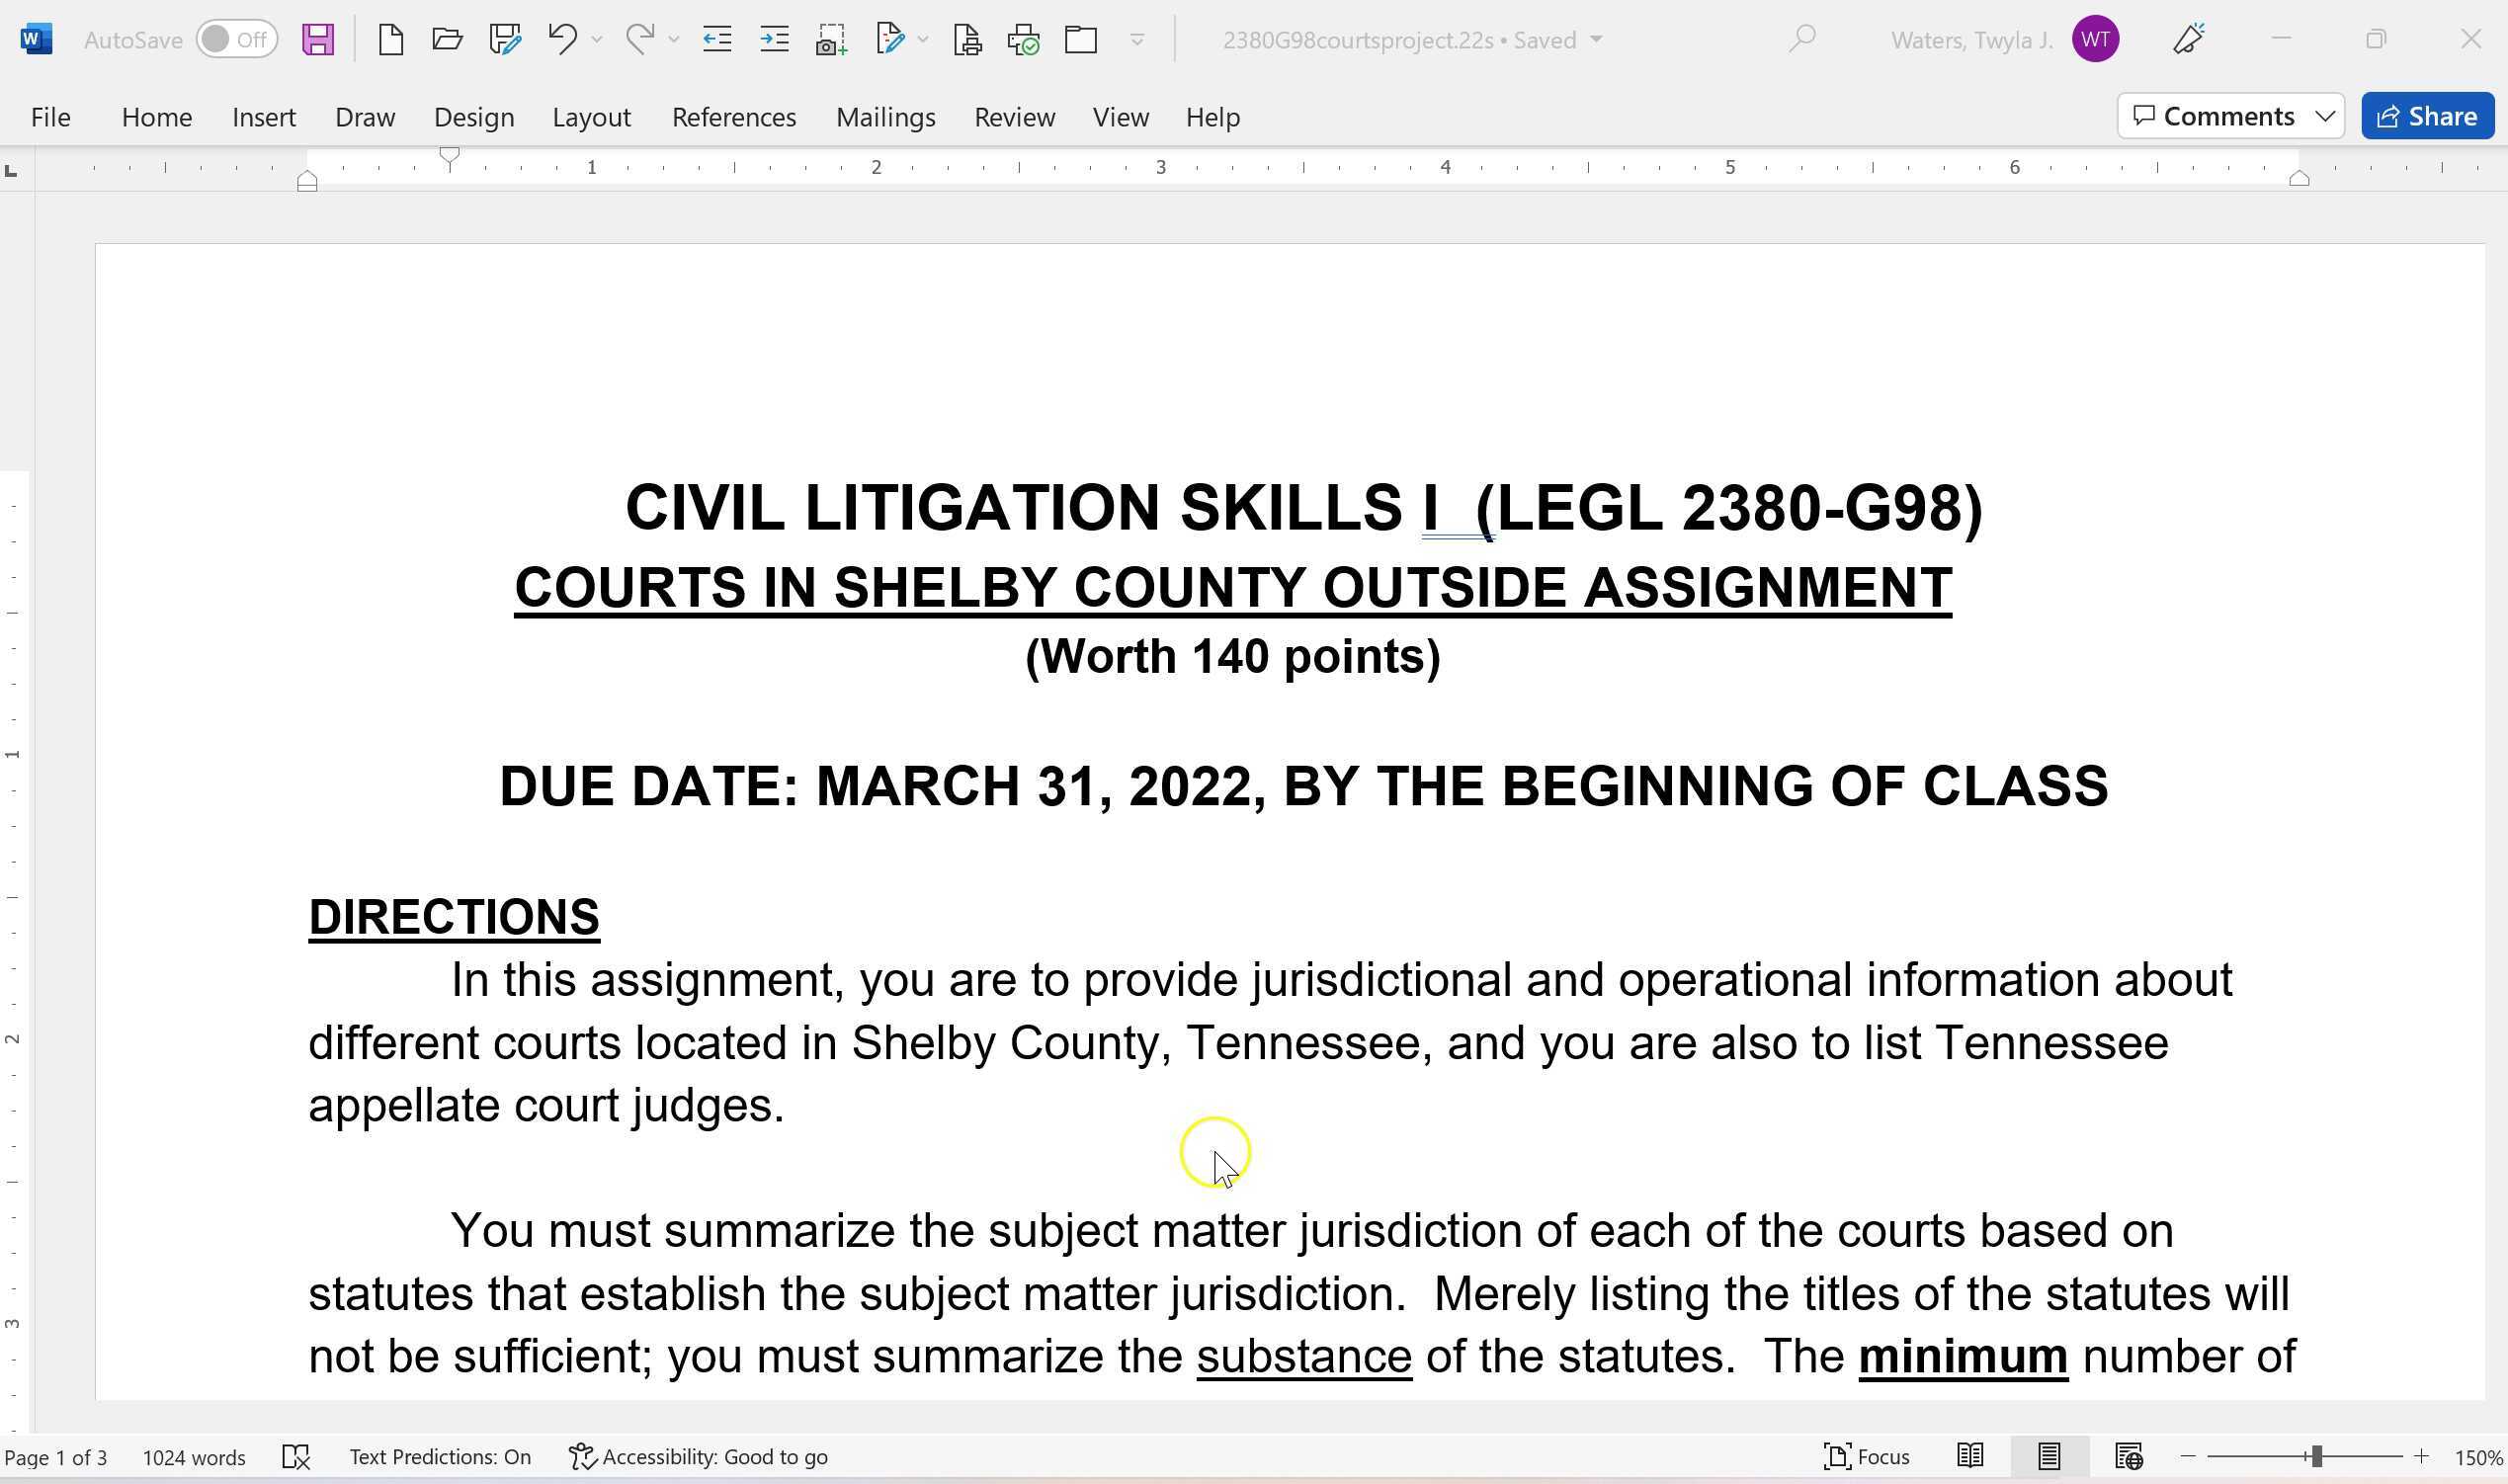Share the document

click(2427, 116)
